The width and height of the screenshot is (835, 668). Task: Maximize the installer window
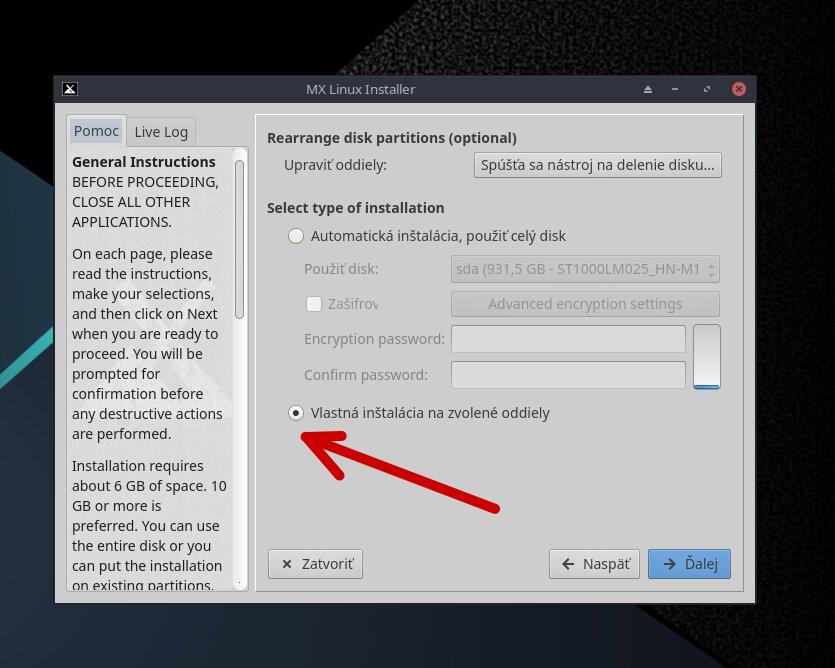[707, 89]
